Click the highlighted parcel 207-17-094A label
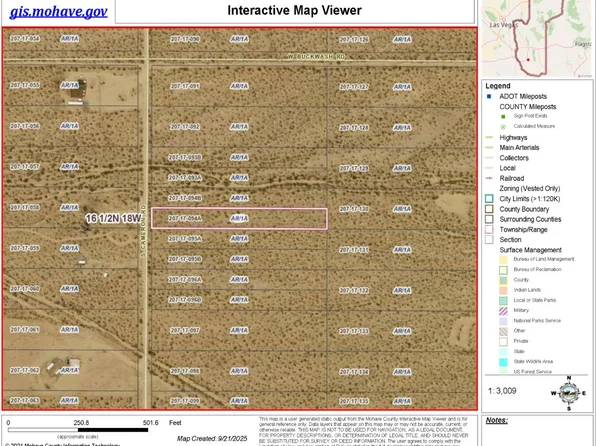596x446 pixels. tap(185, 219)
